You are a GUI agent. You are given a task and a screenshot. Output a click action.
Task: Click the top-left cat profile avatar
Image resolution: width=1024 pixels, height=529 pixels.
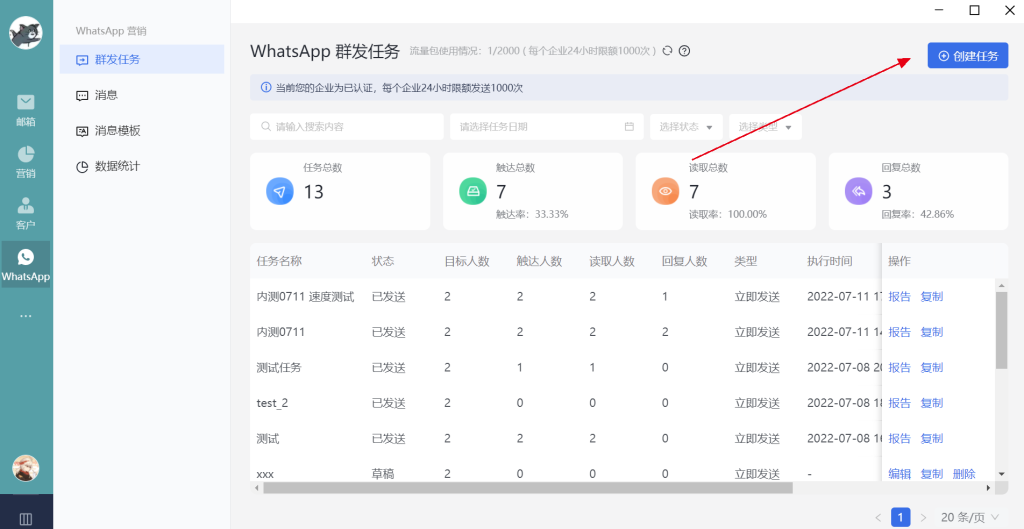click(x=25, y=33)
